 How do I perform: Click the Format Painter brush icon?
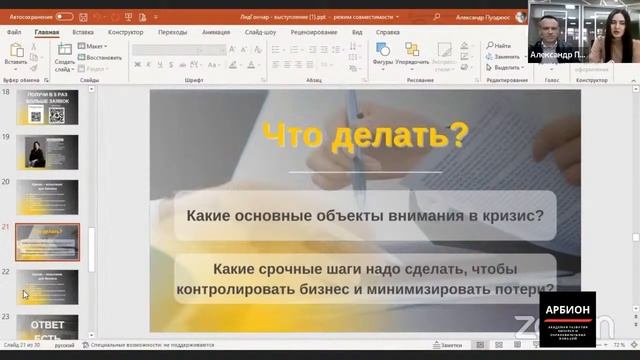pos(34,68)
